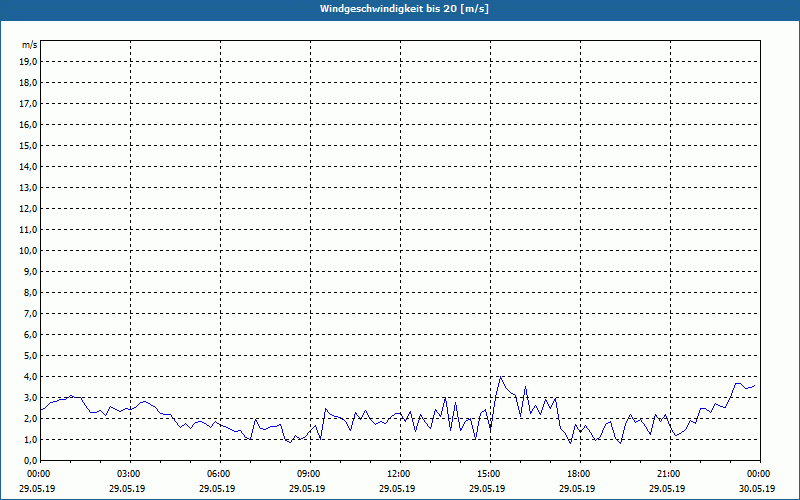Click the 18:00 time label

(x=580, y=474)
